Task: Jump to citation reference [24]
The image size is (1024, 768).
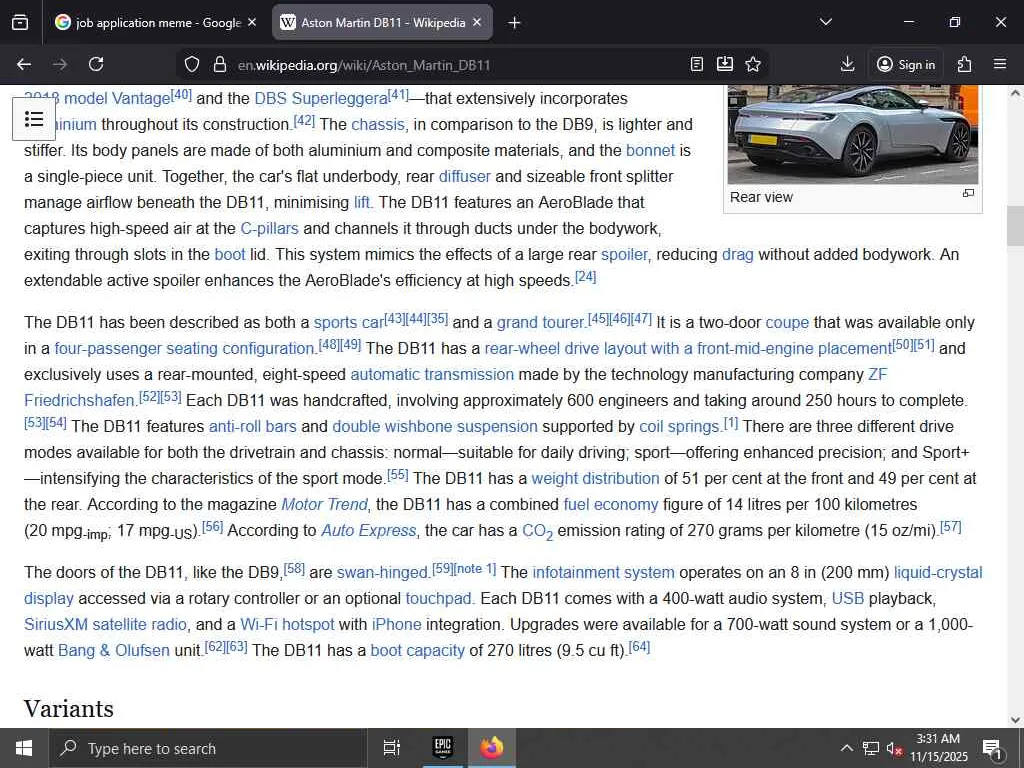Action: (586, 277)
